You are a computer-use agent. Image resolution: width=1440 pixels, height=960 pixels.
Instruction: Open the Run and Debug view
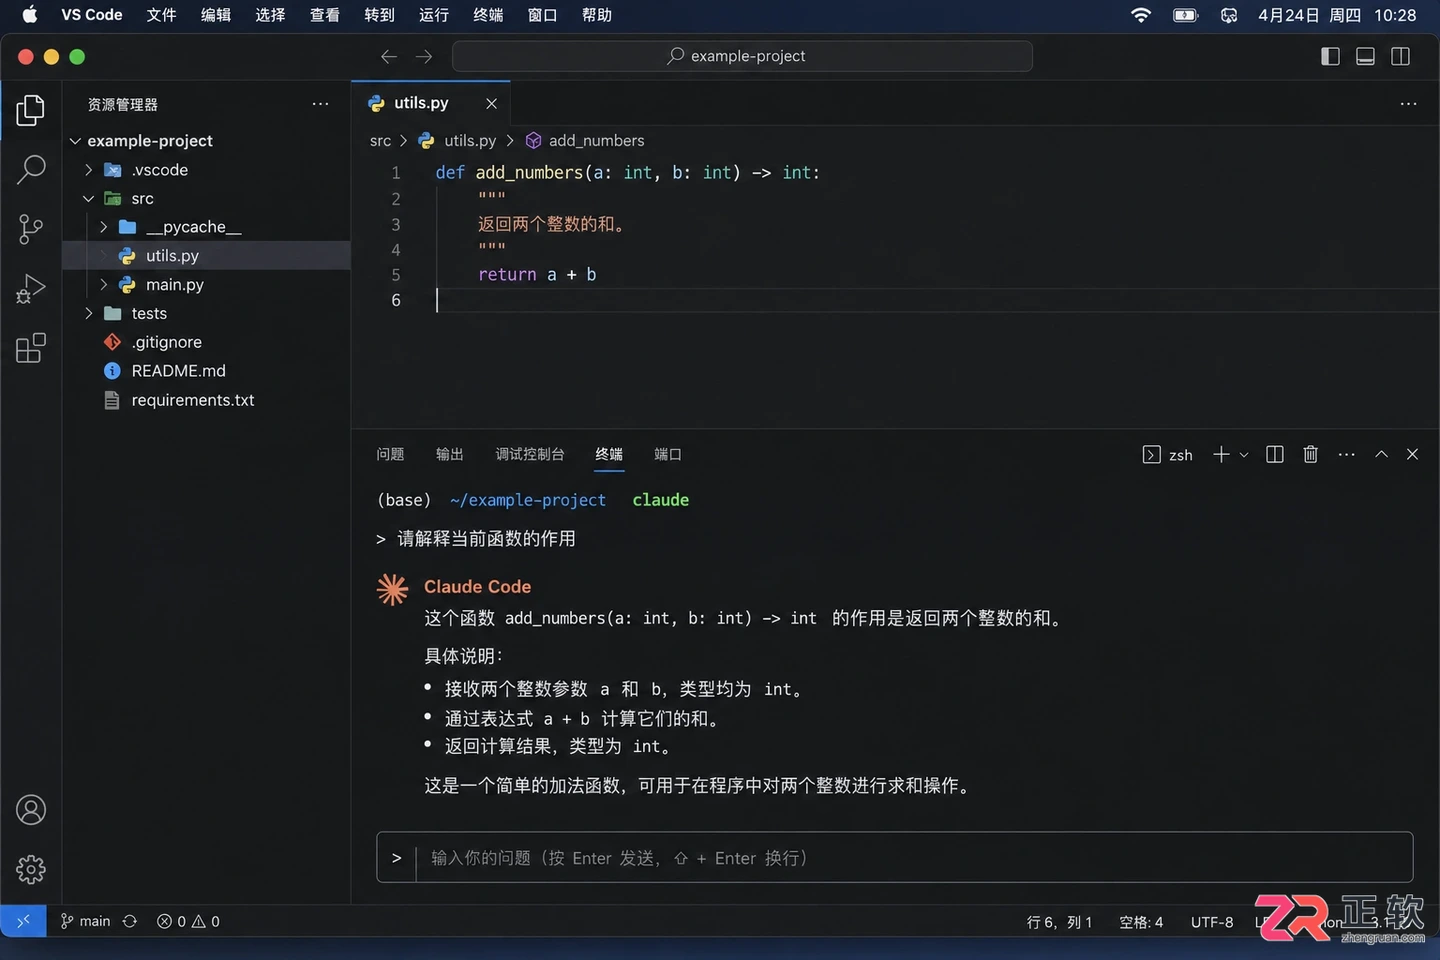click(x=31, y=289)
